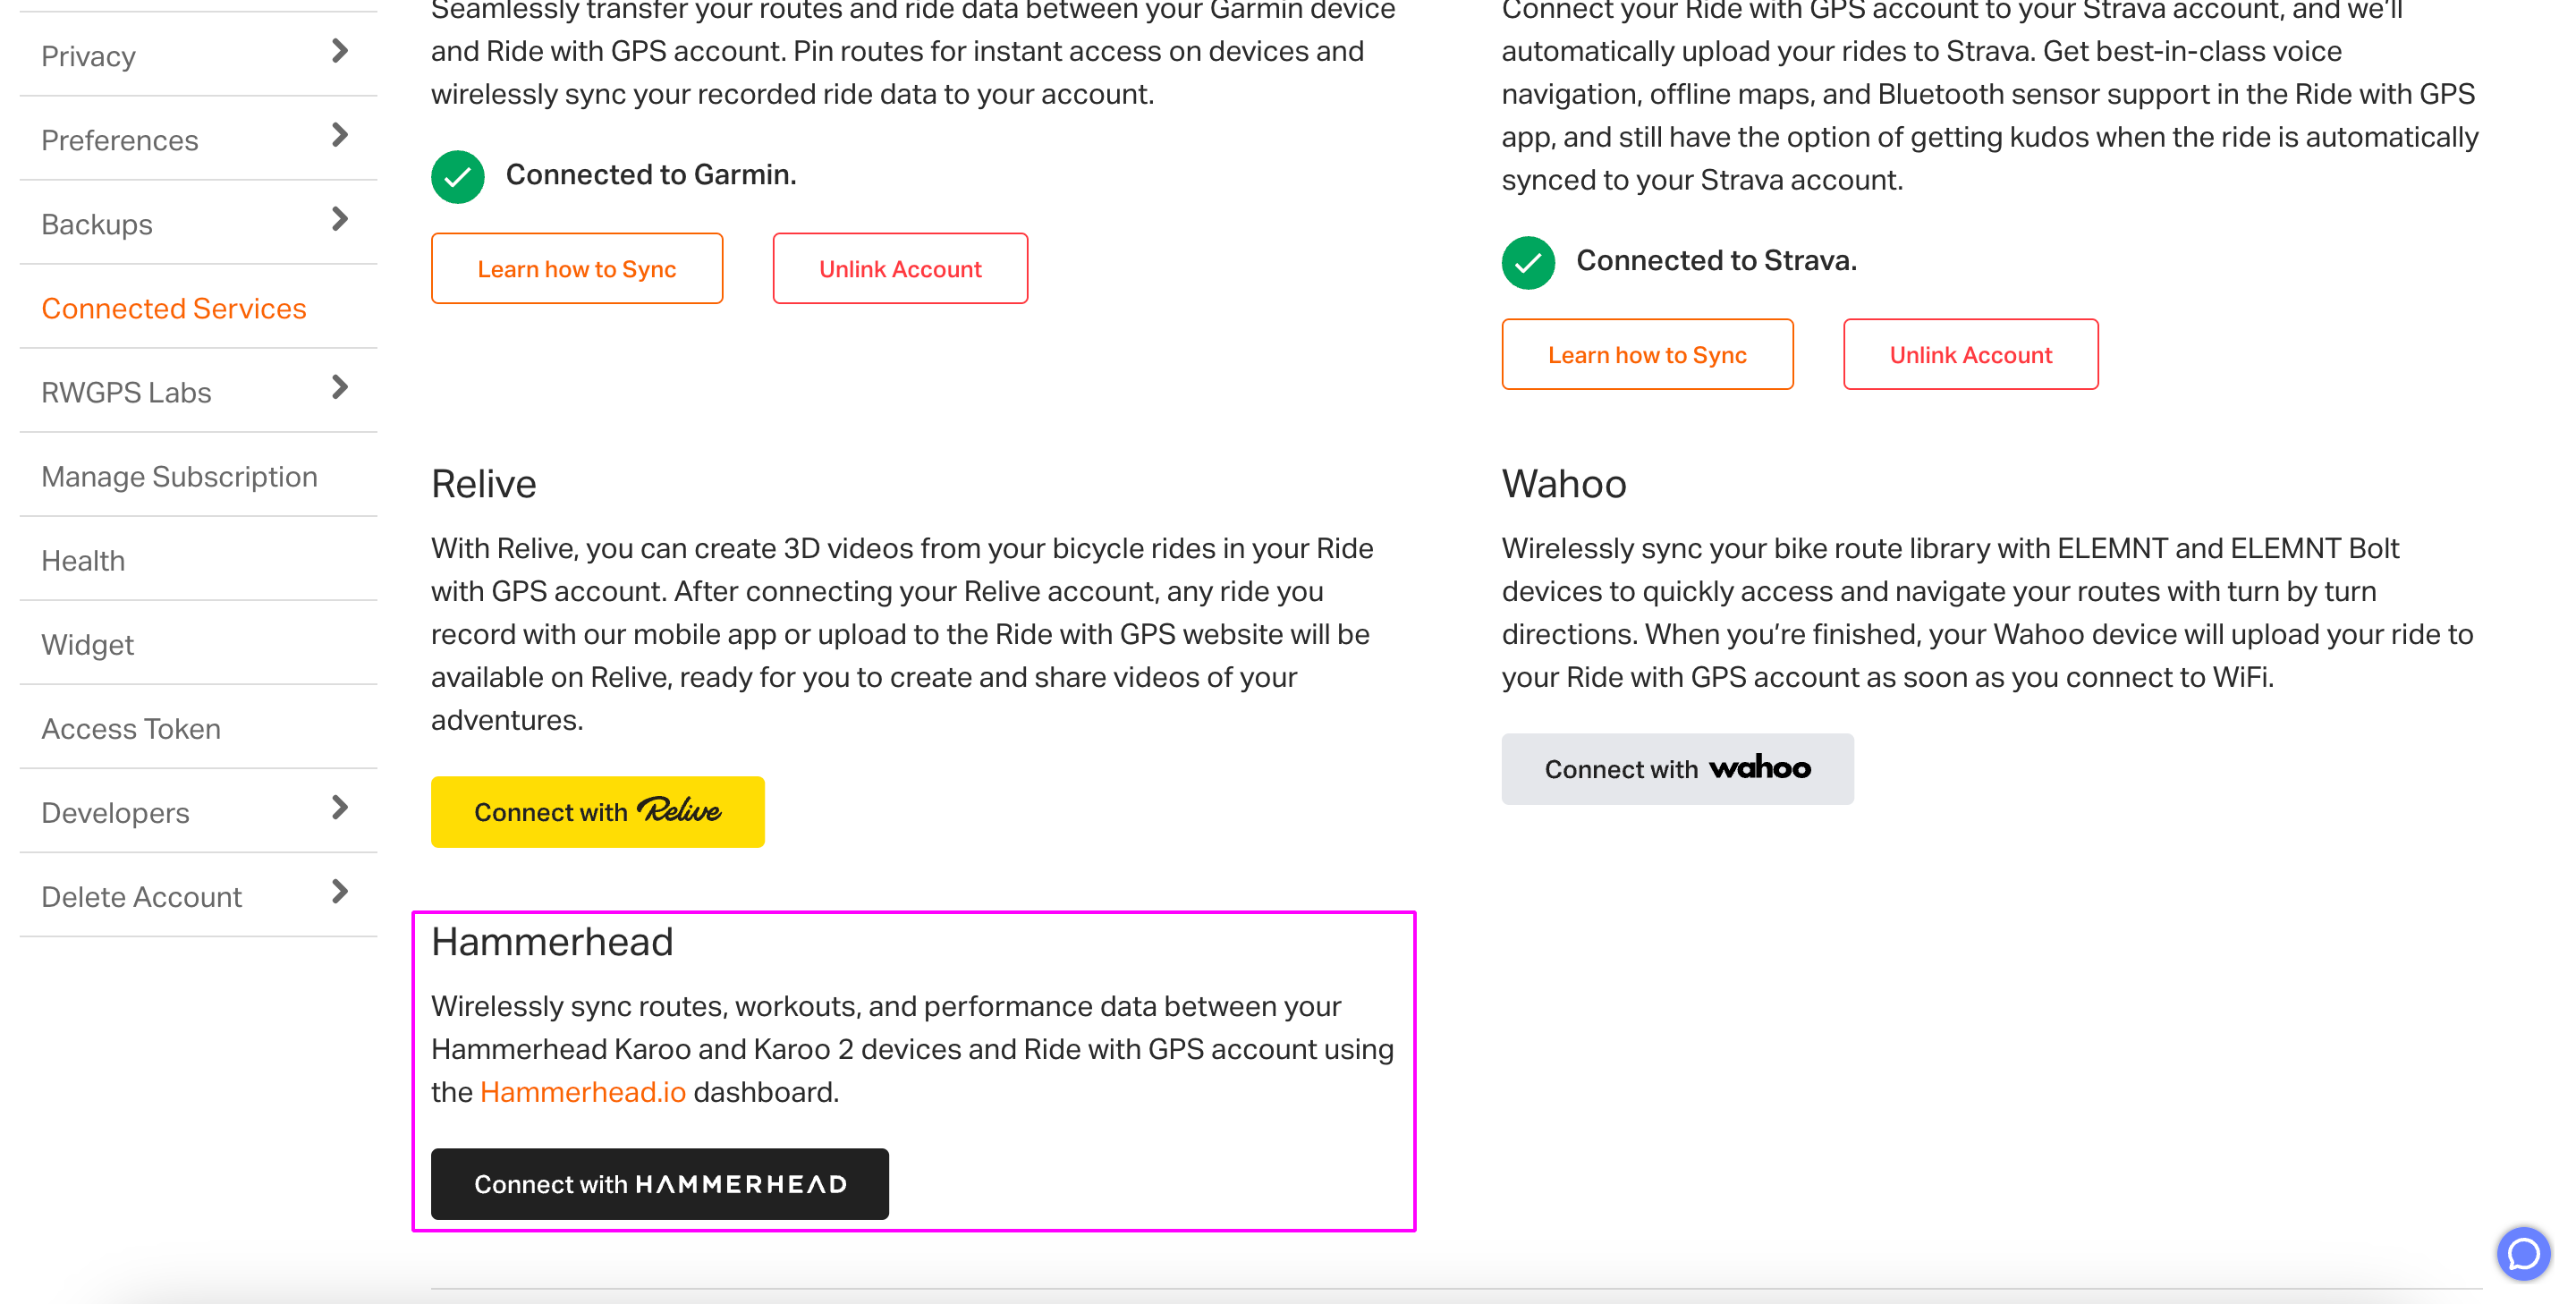Viewport: 2576px width, 1304px height.
Task: Open the Hammerhead.io link
Action: [x=582, y=1092]
